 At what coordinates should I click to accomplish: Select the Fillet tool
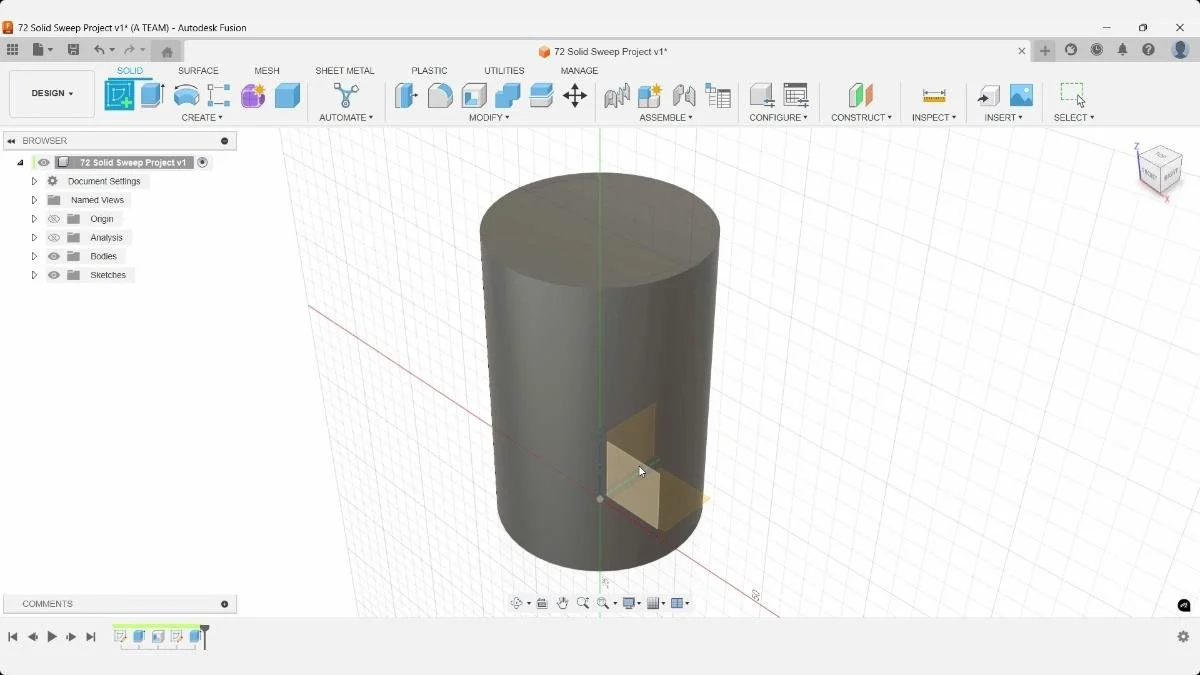tap(440, 95)
